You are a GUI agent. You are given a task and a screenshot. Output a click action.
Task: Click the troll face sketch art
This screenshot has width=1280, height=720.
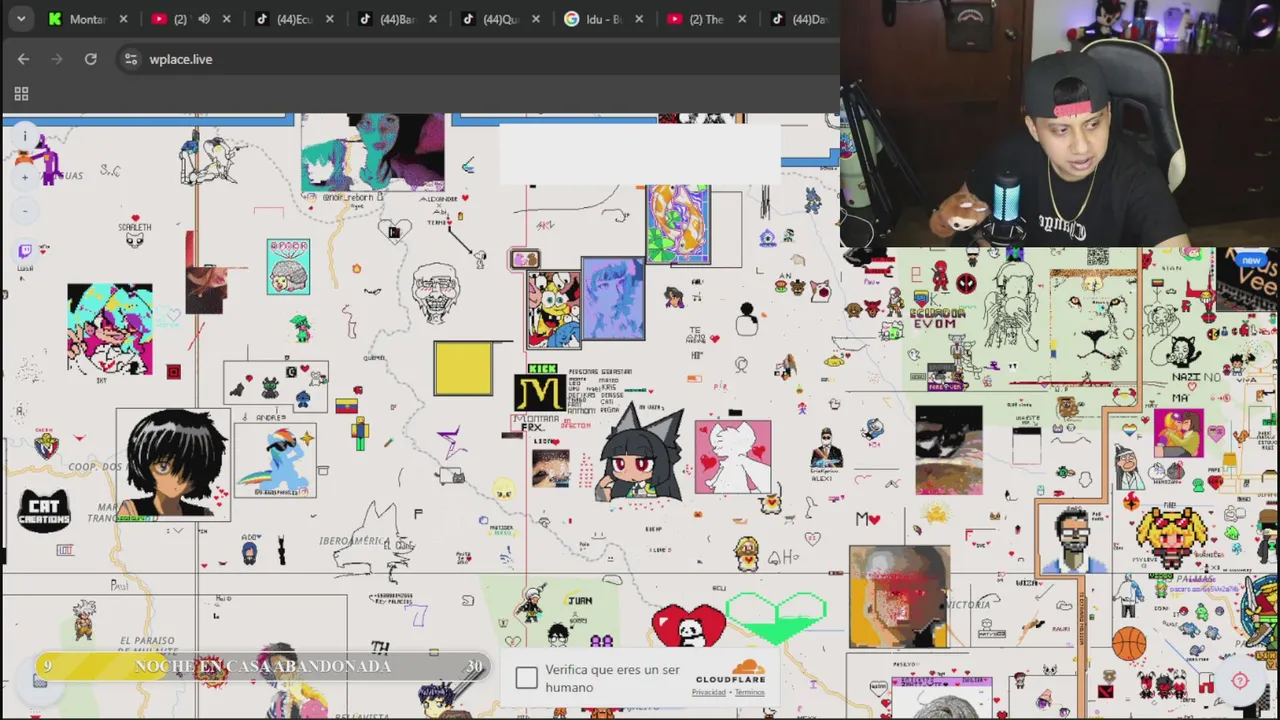point(436,293)
